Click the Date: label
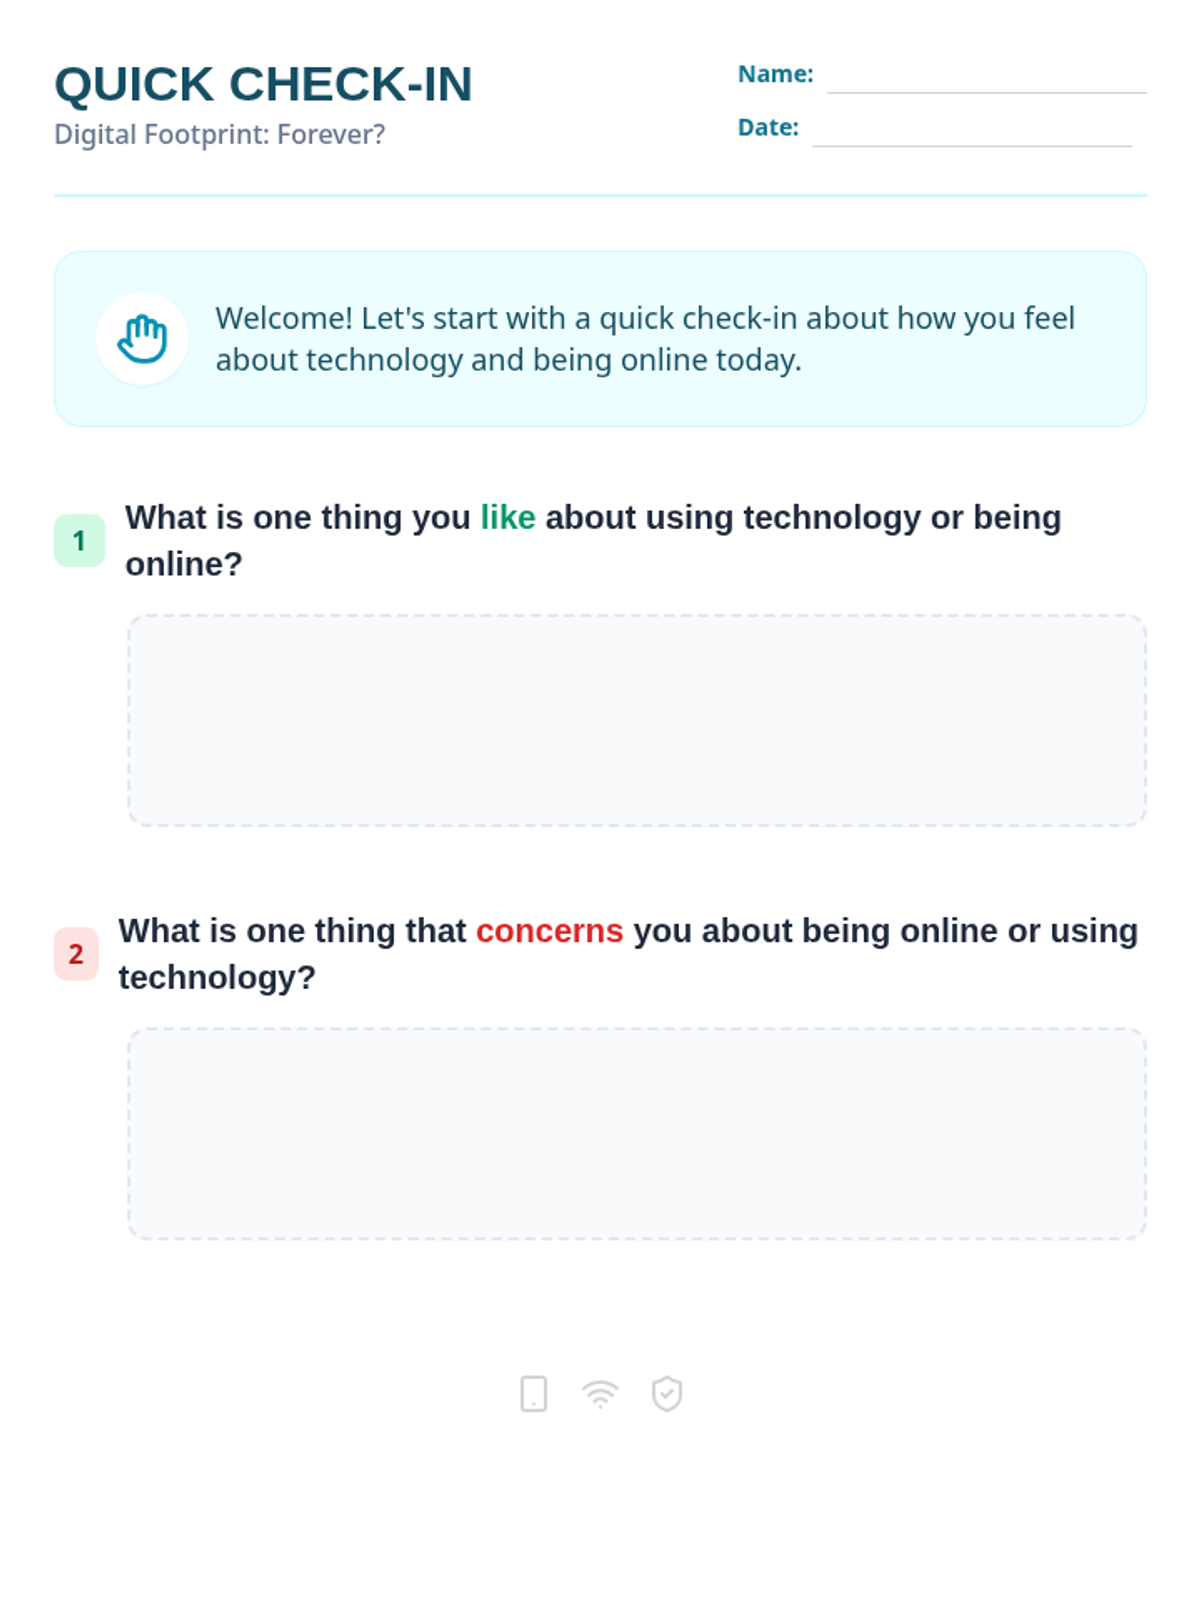This screenshot has width=1200, height=1600. (x=768, y=128)
